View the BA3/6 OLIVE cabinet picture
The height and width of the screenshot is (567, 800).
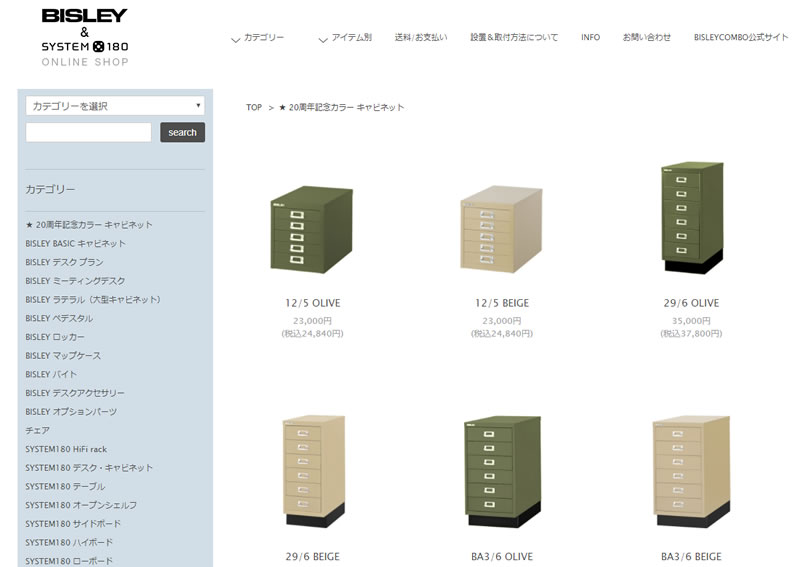coord(501,470)
